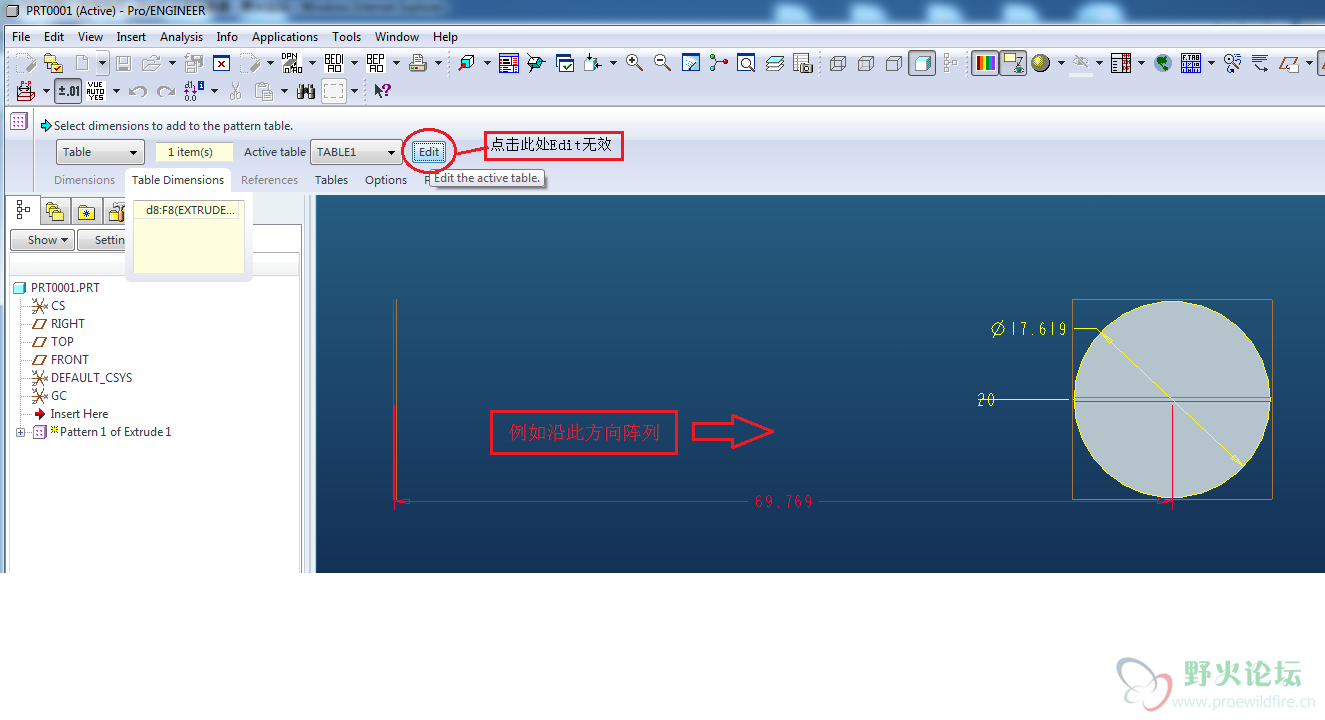Toggle the ±.01 dimension tolerance icon
Viewport: 1325px width, 720px height.
tap(68, 91)
